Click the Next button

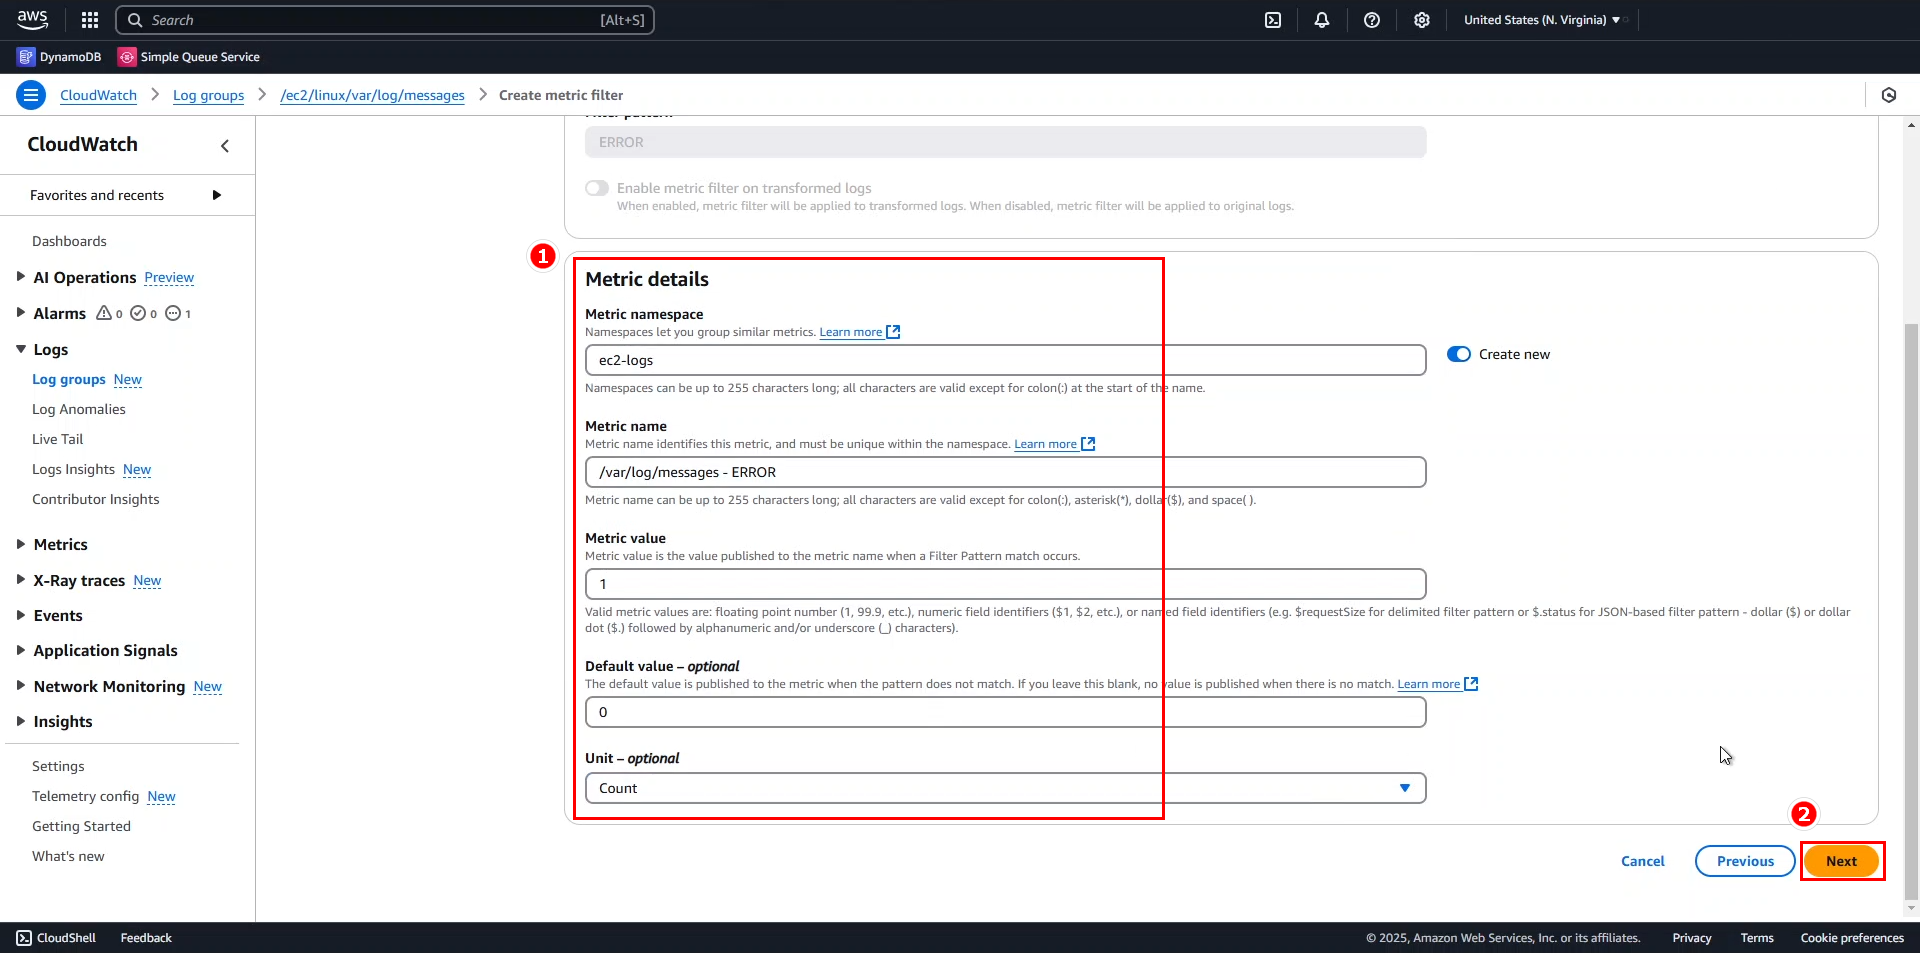point(1841,861)
